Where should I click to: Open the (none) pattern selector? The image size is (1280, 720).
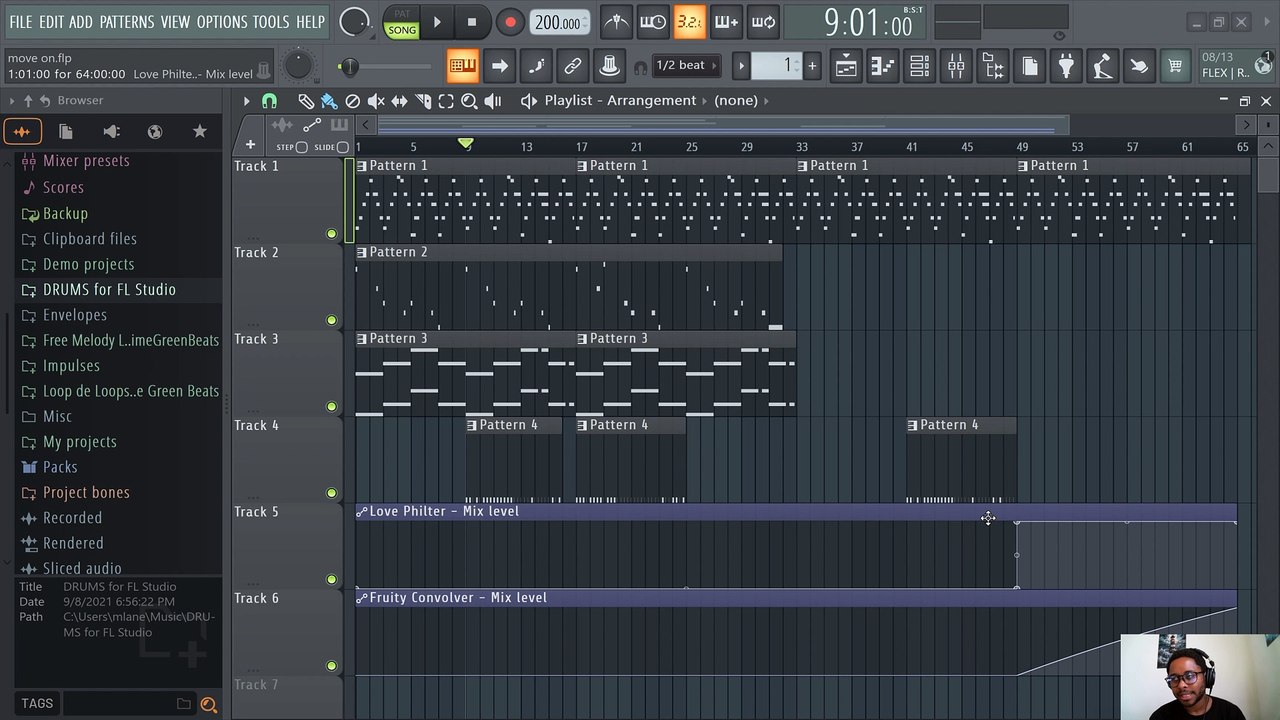point(736,101)
